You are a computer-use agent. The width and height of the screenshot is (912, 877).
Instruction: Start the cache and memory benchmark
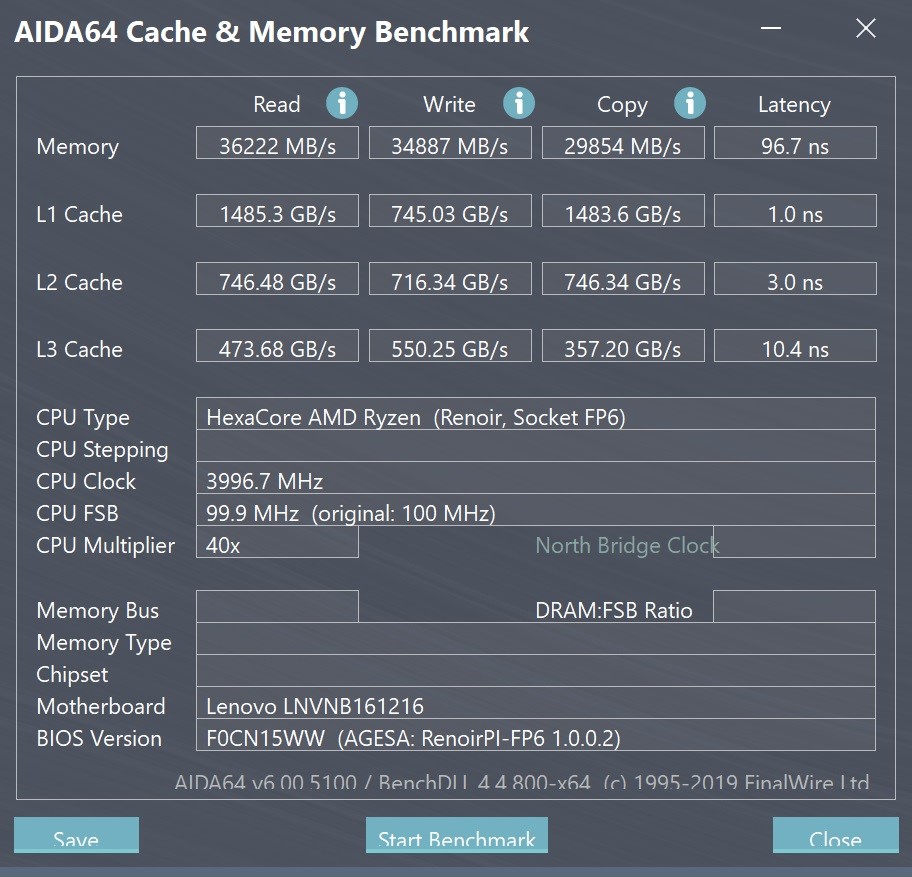coord(457,835)
